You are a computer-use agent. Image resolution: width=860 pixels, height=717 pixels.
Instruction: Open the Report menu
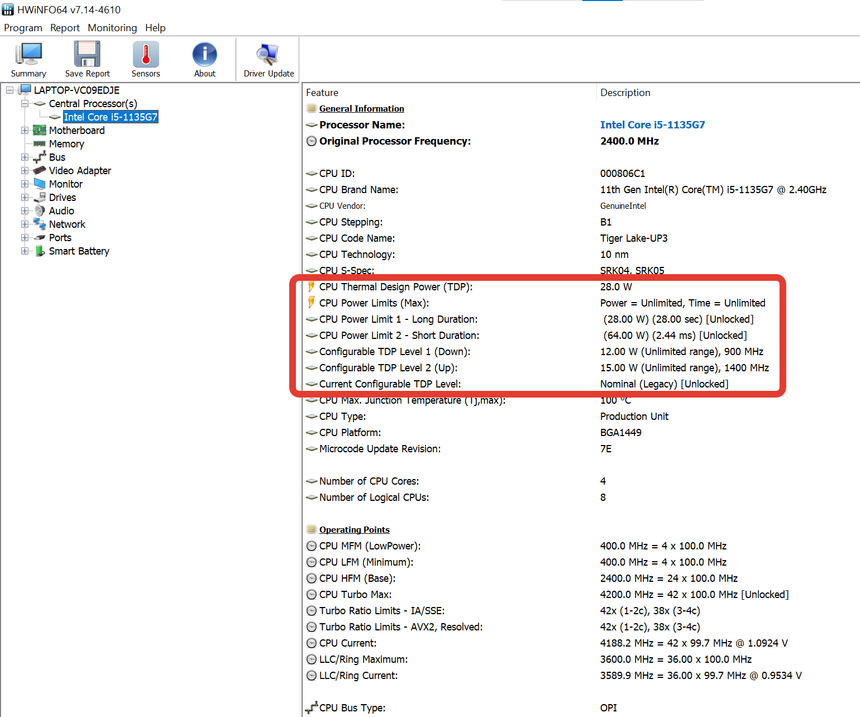[65, 28]
